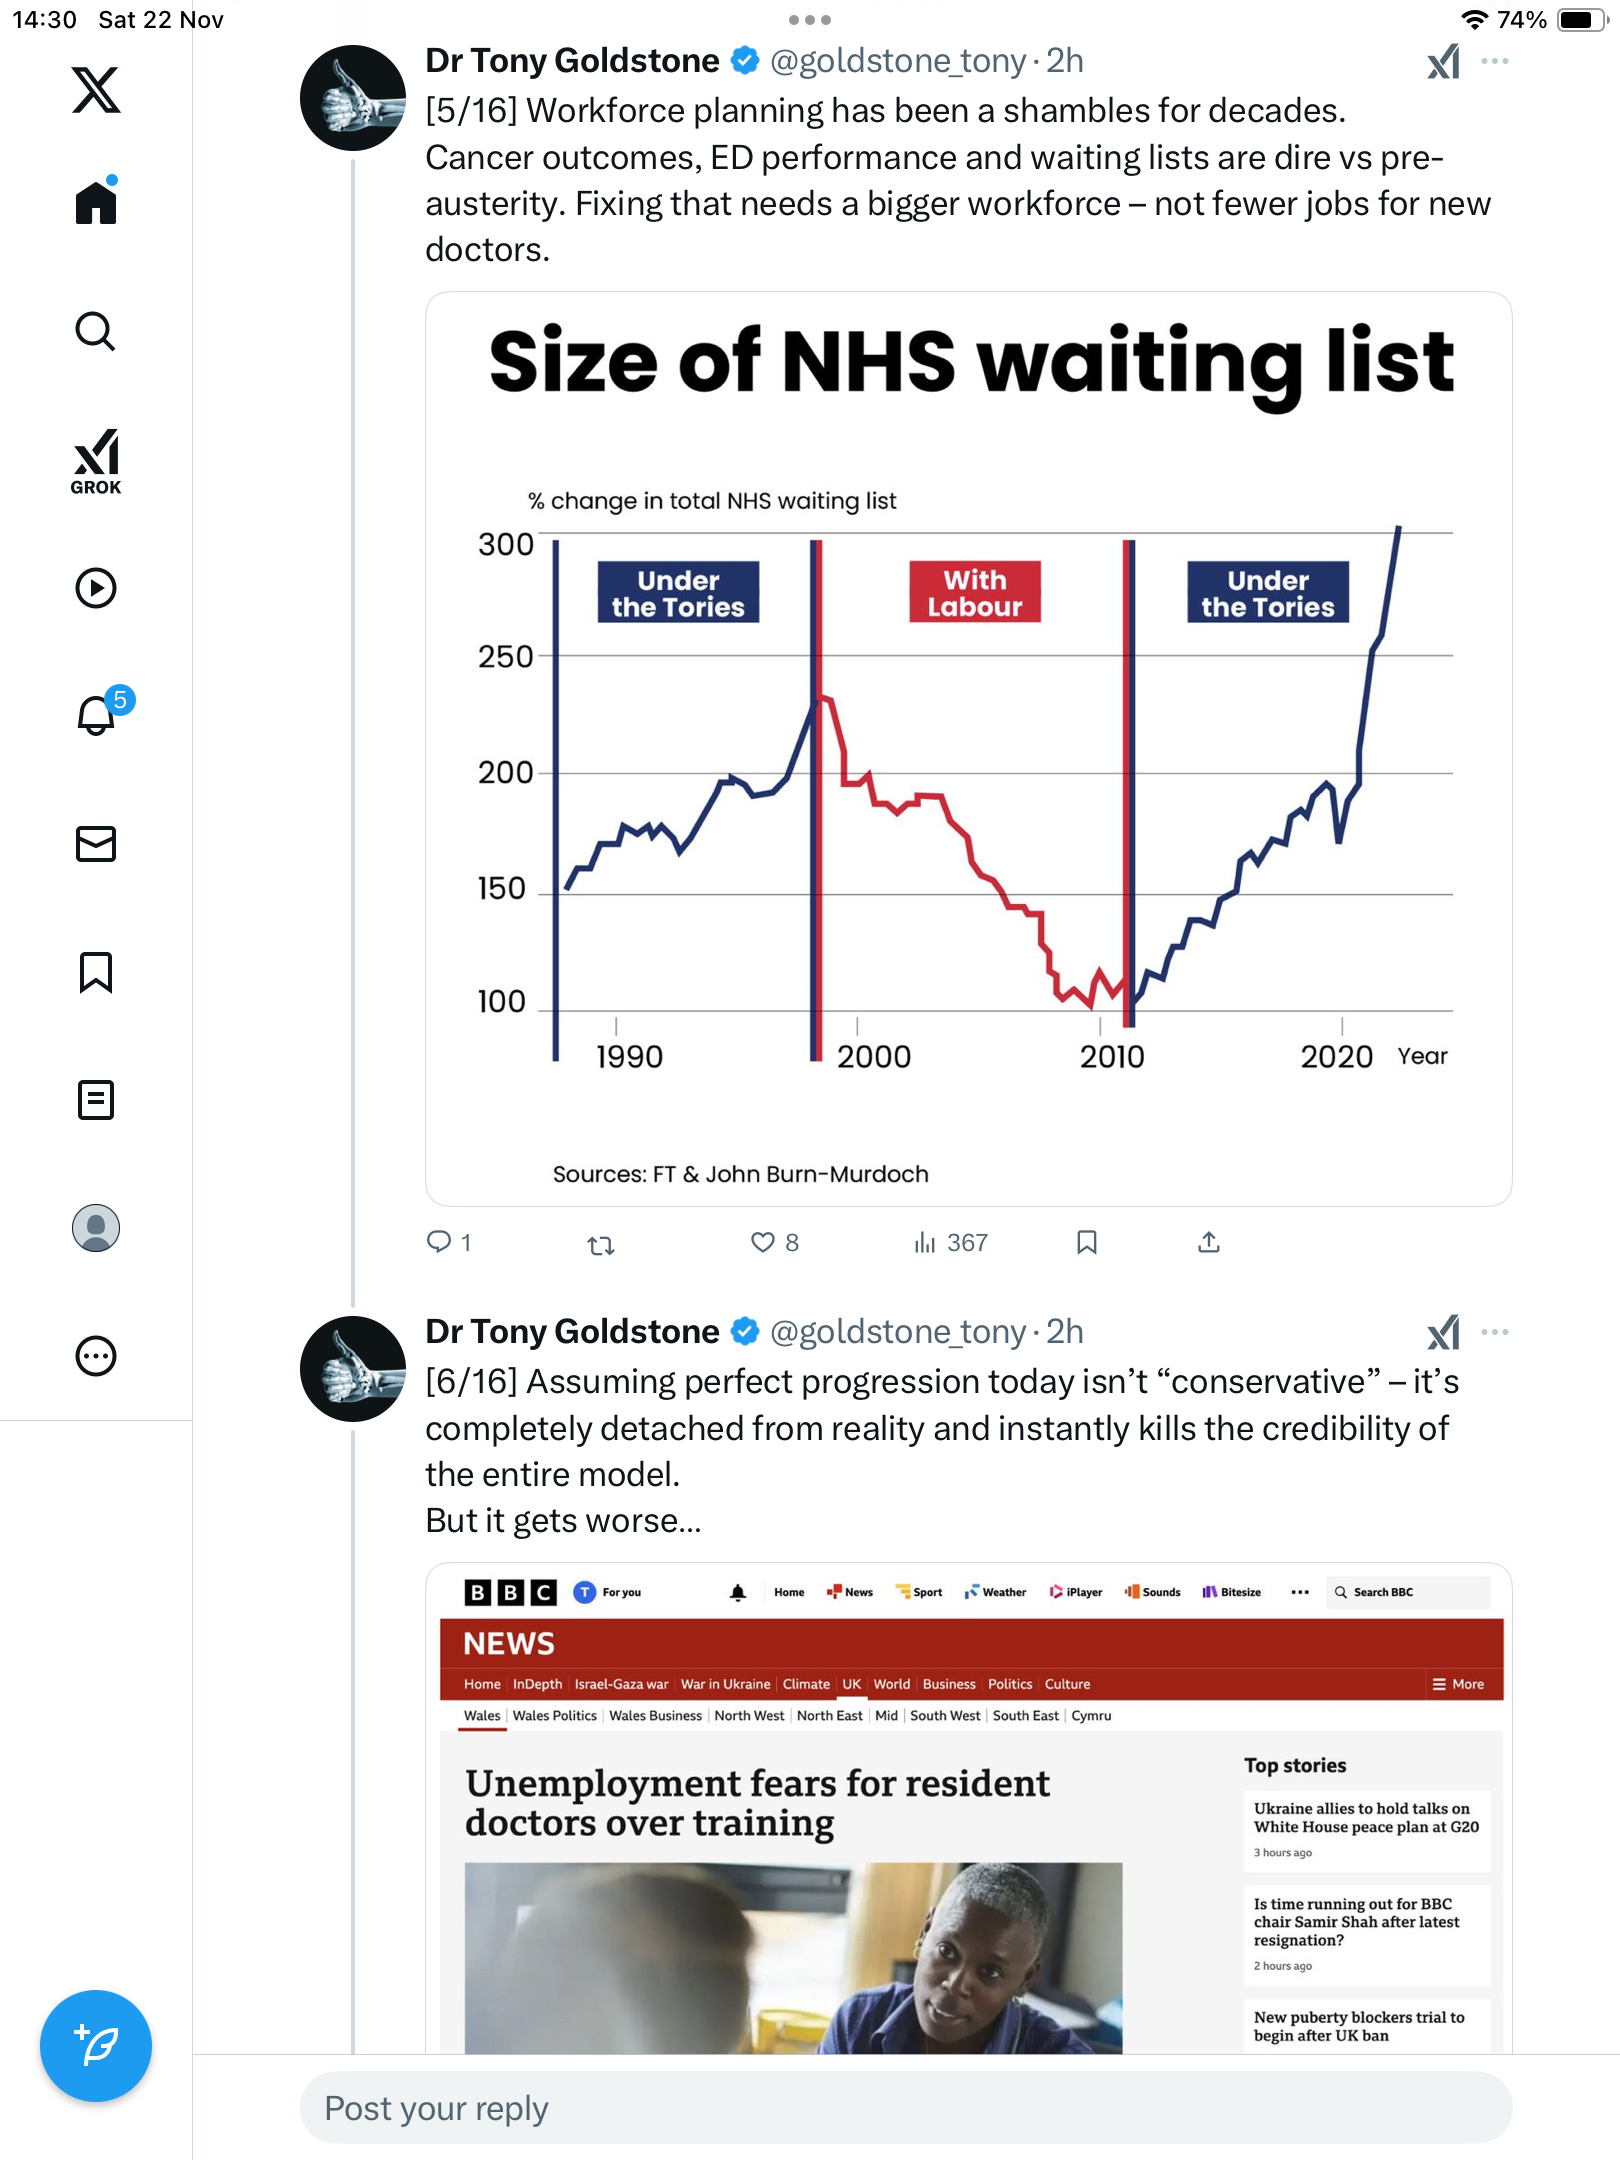Open the Profile item in sidebar
Viewport: 1620px width, 2160px height.
tap(96, 1228)
